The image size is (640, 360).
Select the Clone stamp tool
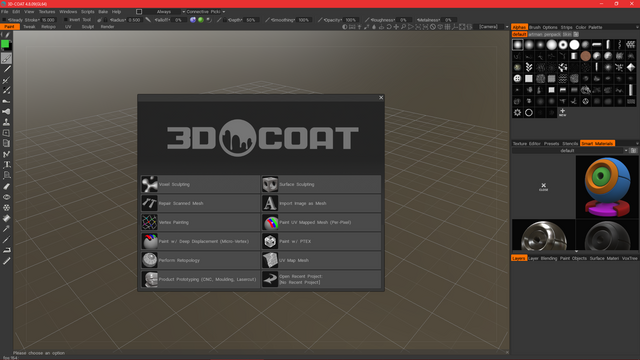[x=6, y=122]
